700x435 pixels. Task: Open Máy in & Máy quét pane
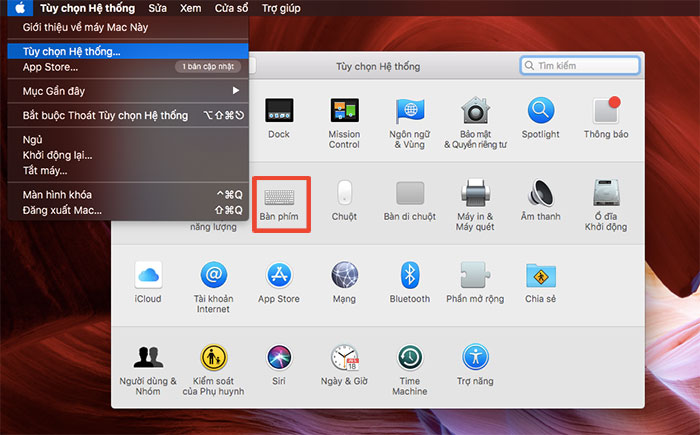click(475, 205)
